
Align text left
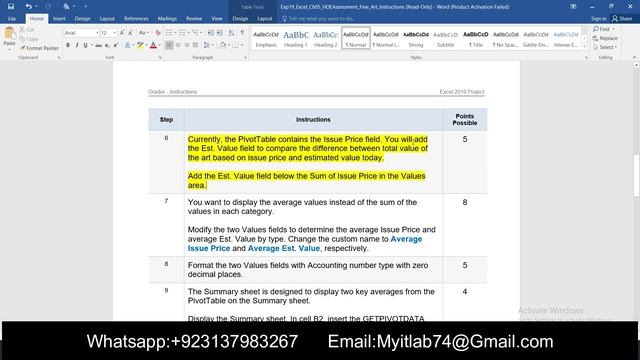pyautogui.click(x=169, y=45)
